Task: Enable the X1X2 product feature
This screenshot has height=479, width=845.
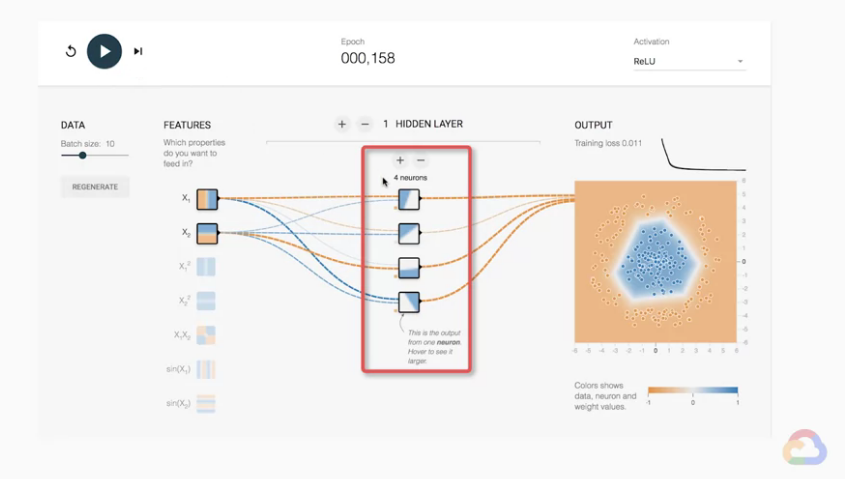Action: pos(206,335)
